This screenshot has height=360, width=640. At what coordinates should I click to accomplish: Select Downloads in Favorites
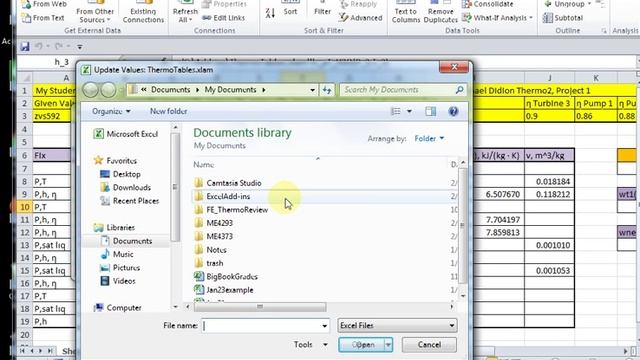coord(126,188)
